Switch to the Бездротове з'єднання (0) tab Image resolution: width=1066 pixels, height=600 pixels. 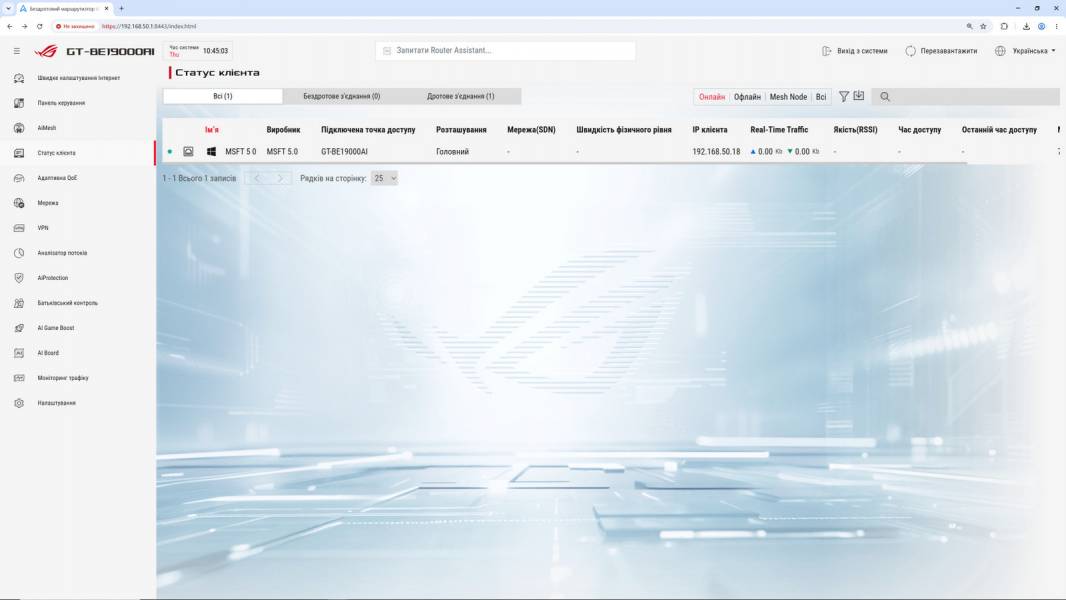[x=341, y=96]
